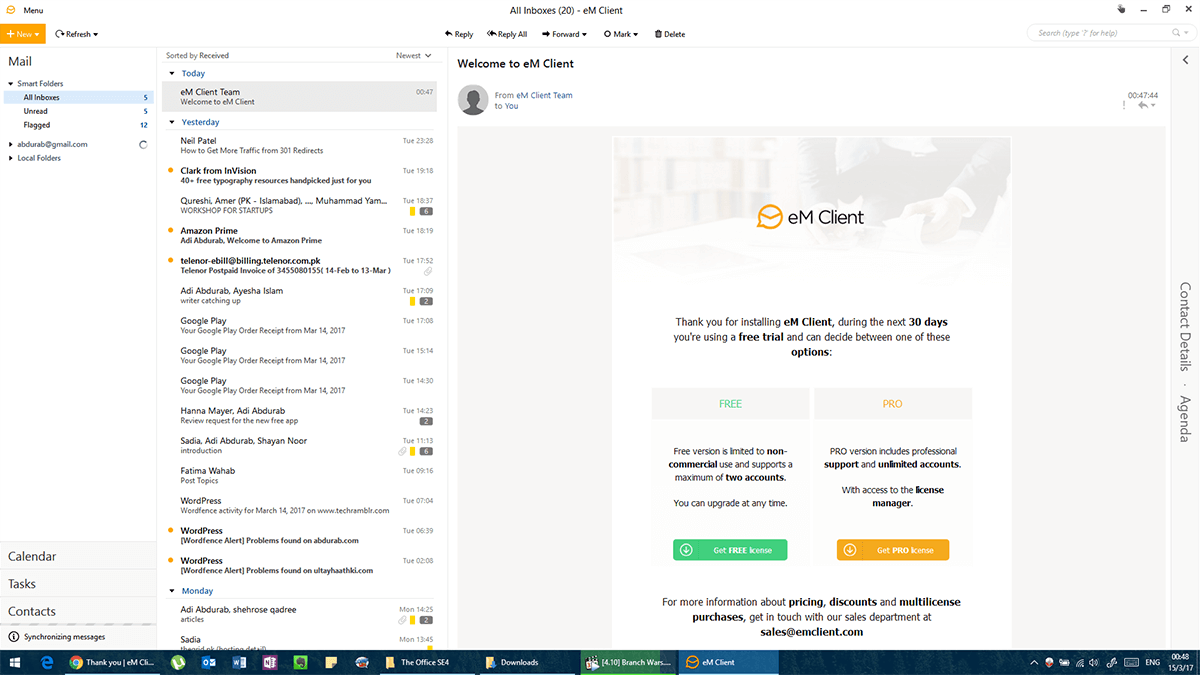Click the download icon on Get PRO license

(850, 550)
